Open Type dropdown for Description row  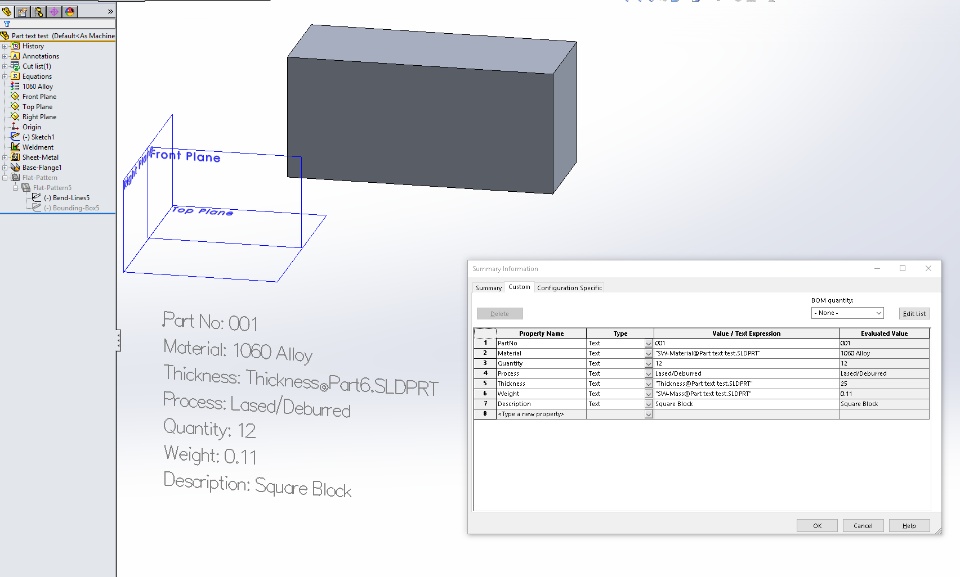pyautogui.click(x=648, y=404)
